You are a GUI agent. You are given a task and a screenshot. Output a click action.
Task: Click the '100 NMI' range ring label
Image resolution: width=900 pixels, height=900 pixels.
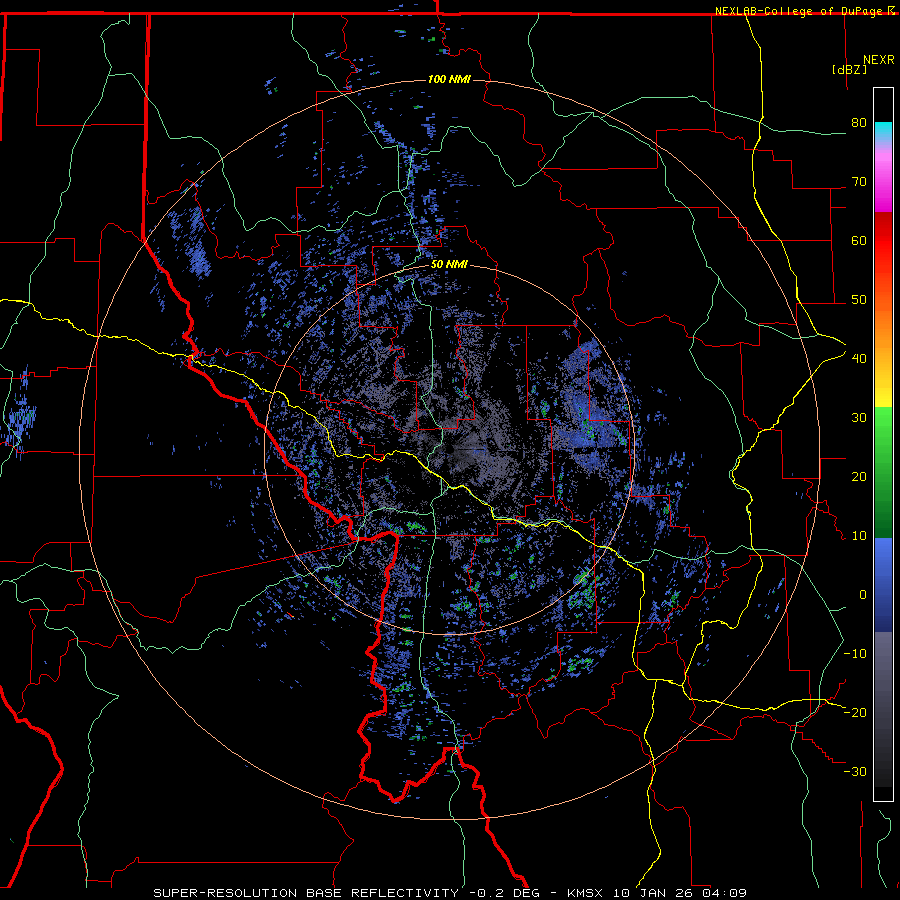point(449,79)
